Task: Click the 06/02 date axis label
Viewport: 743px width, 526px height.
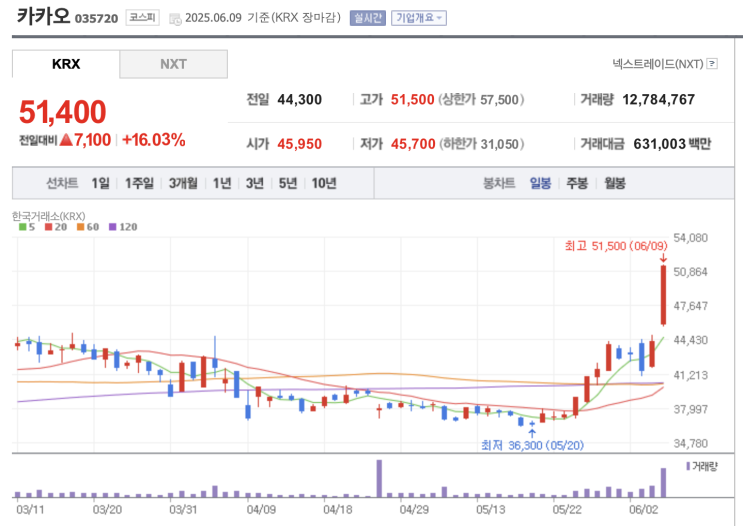Action: pos(643,510)
